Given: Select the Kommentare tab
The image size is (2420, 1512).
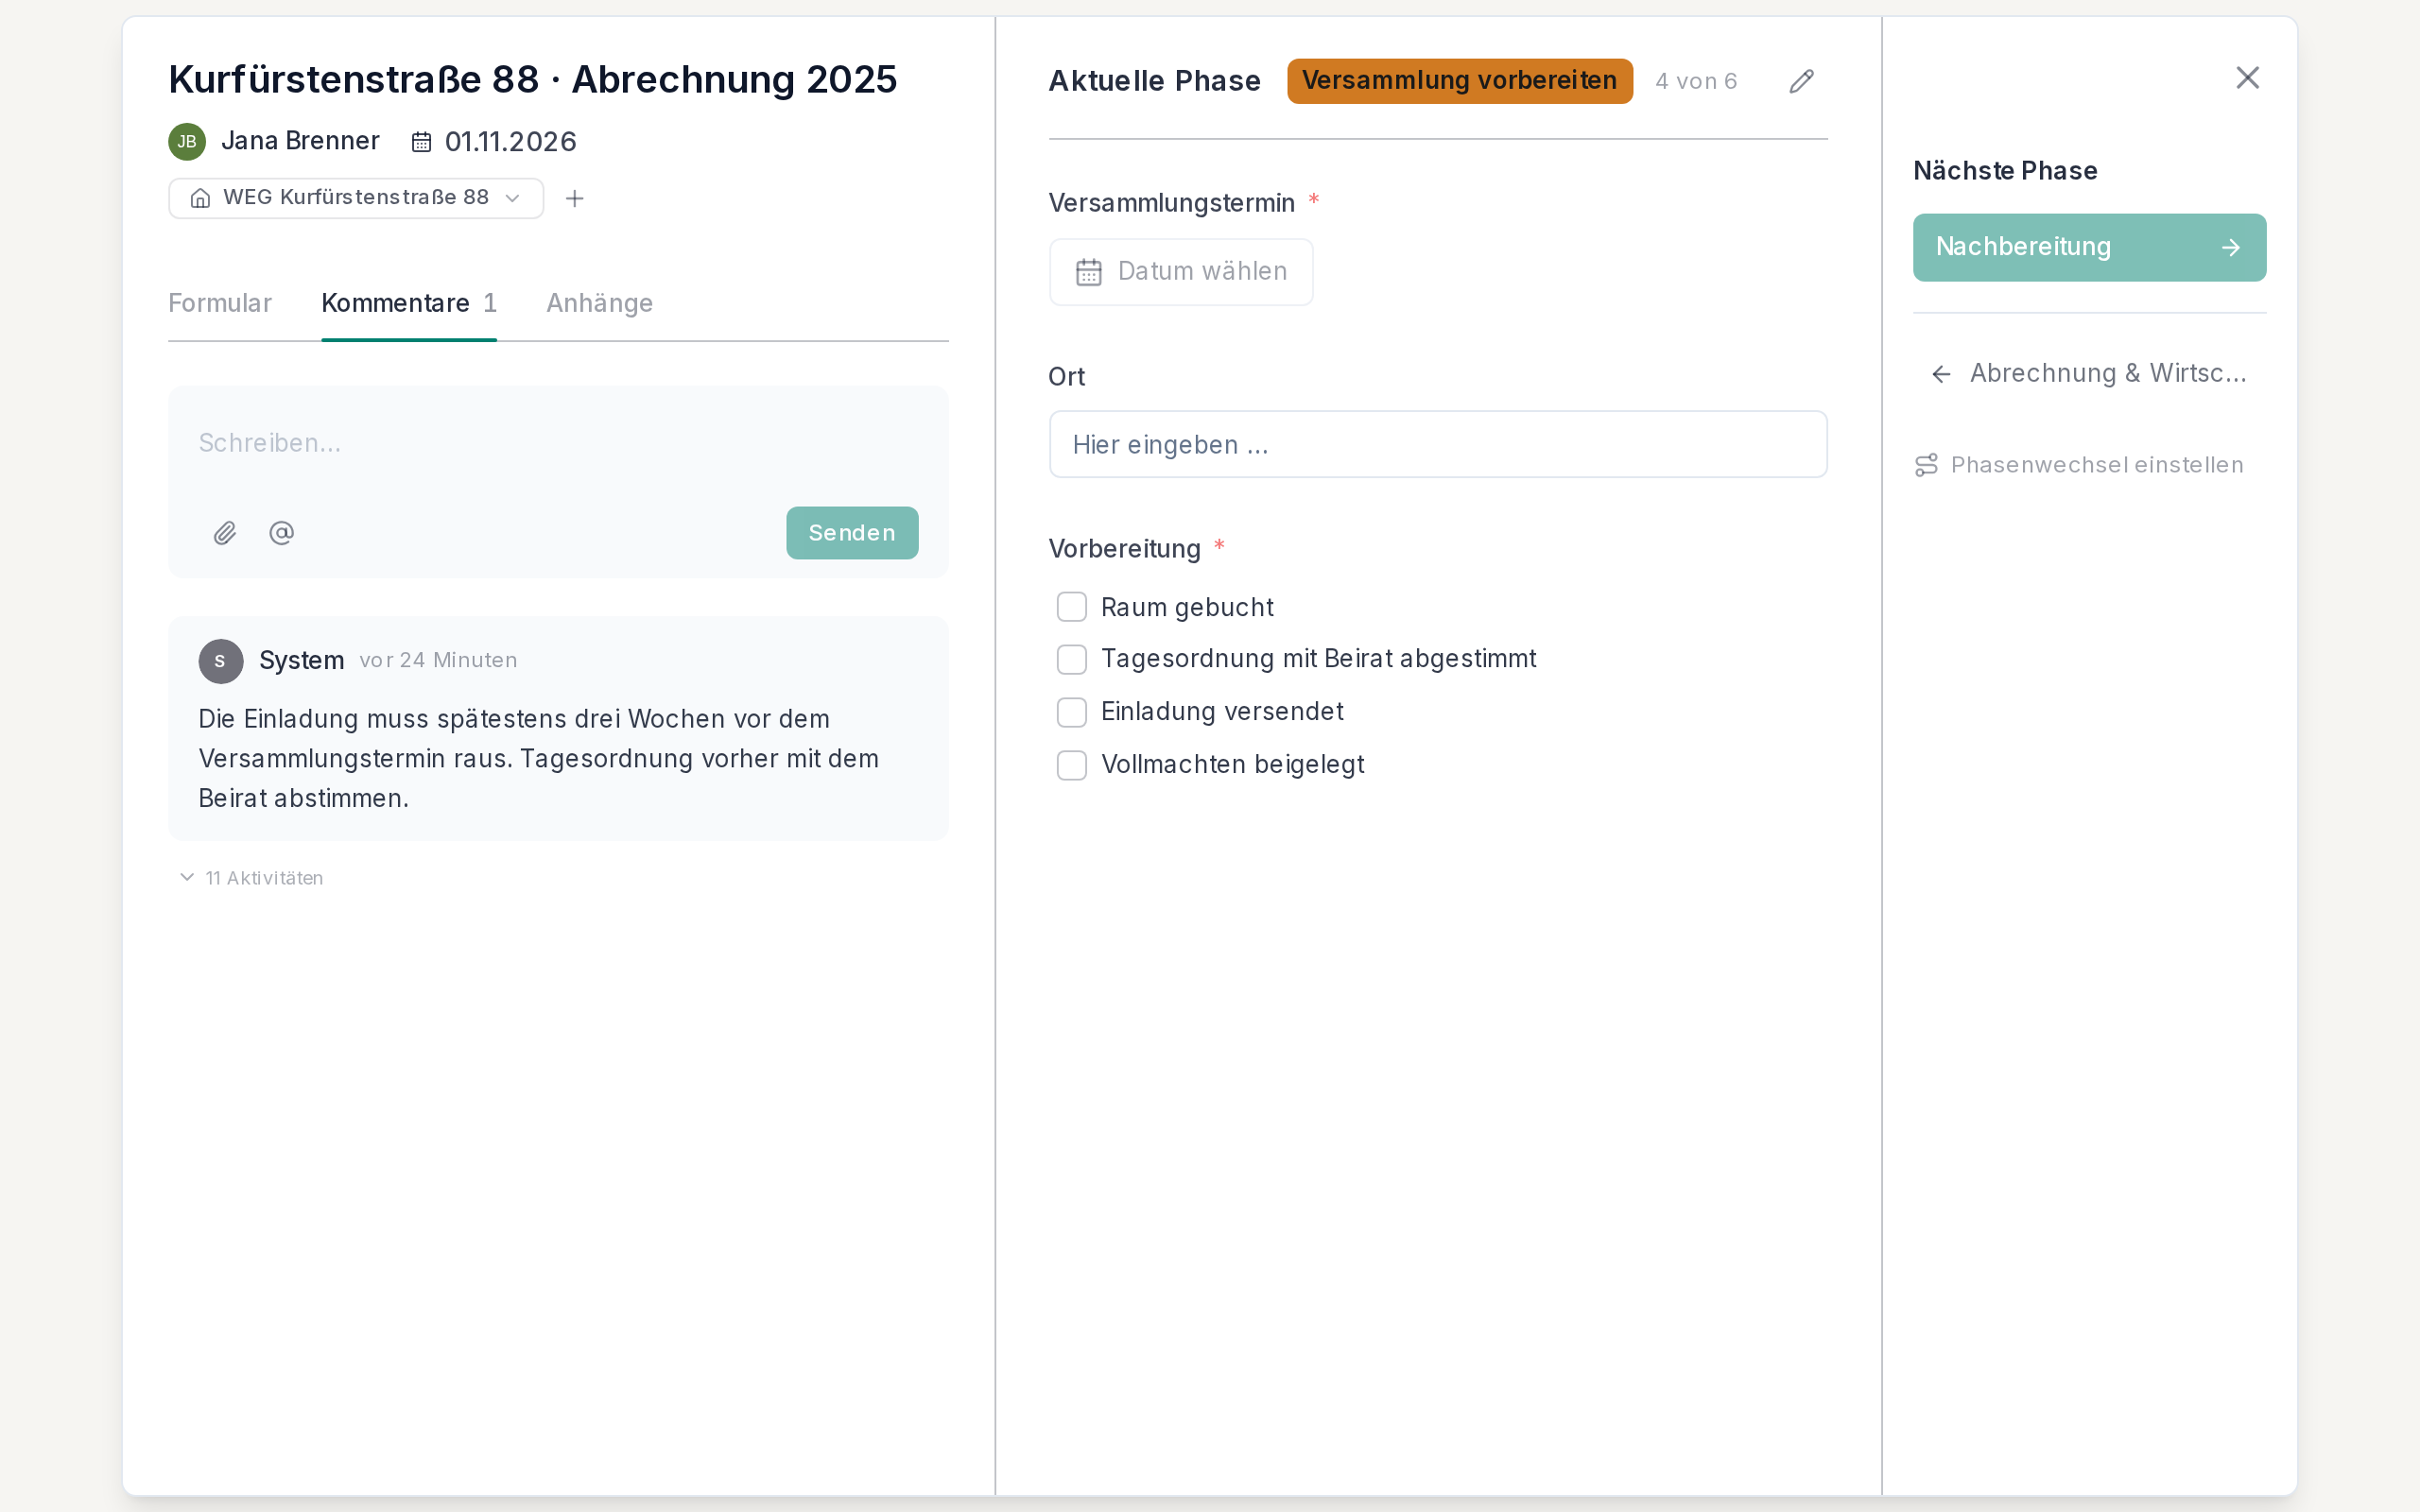Looking at the screenshot, I should pos(409,303).
